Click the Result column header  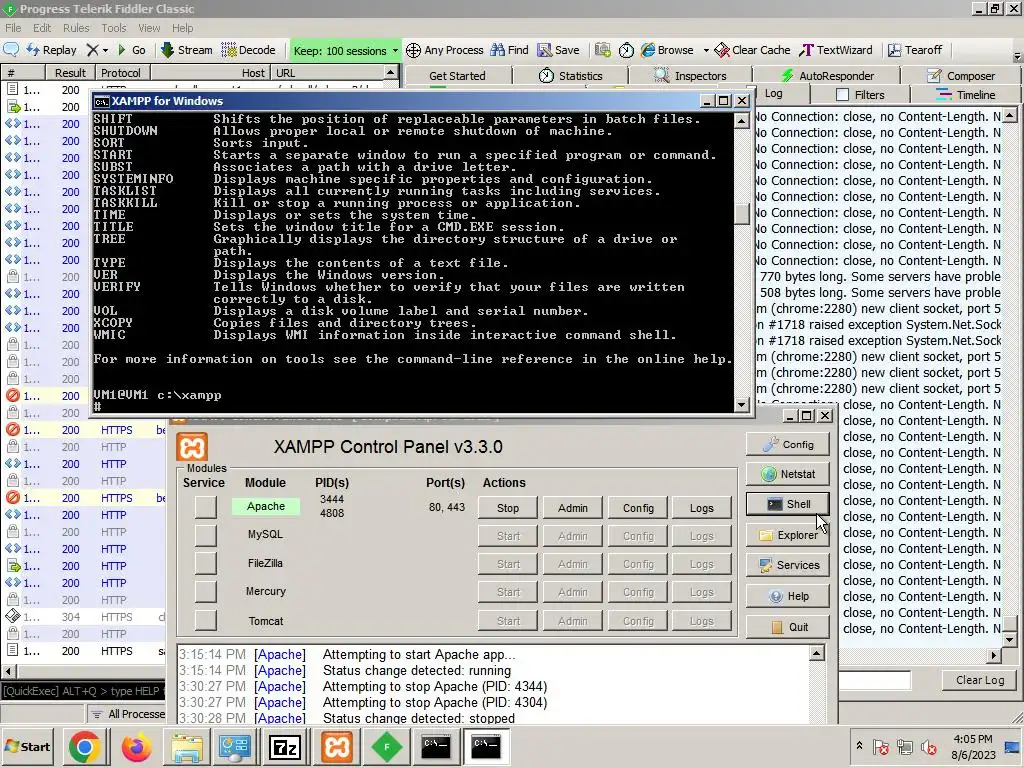point(70,73)
